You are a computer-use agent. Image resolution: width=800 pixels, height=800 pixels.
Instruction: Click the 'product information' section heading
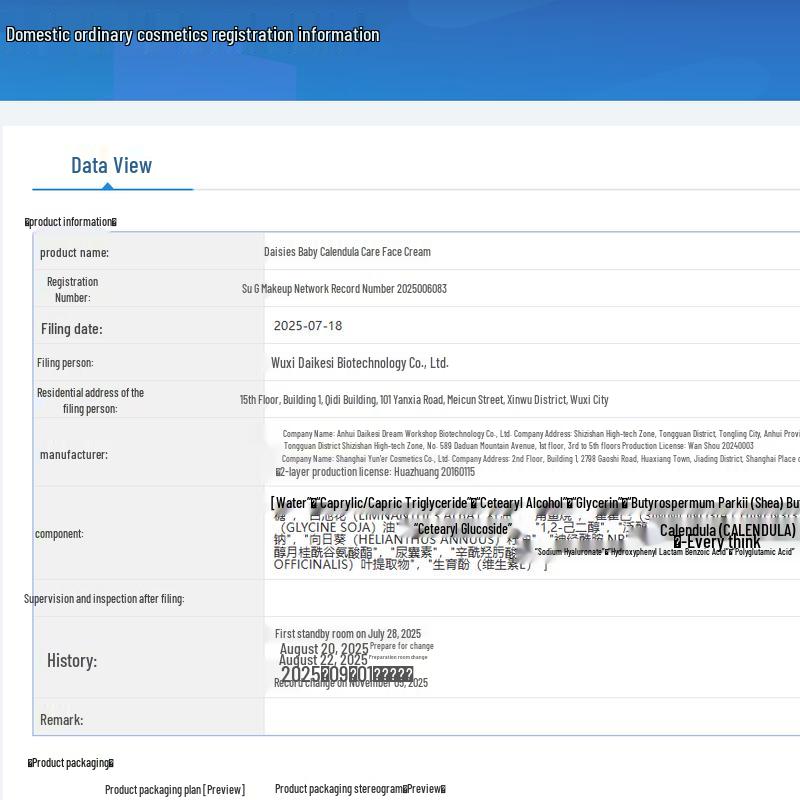click(71, 222)
